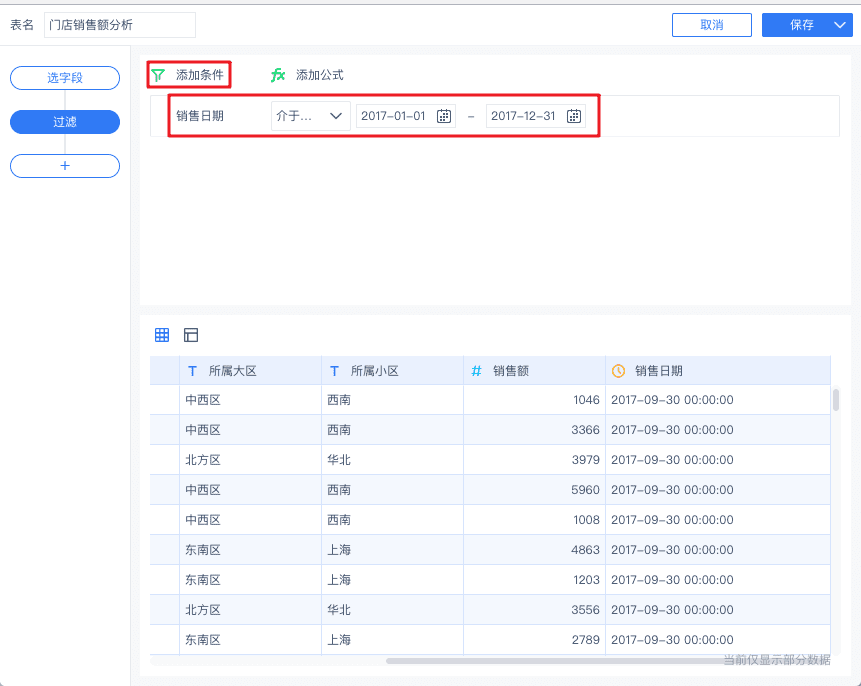Click 添加公式 to add a formula
861x686 pixels.
coord(308,75)
